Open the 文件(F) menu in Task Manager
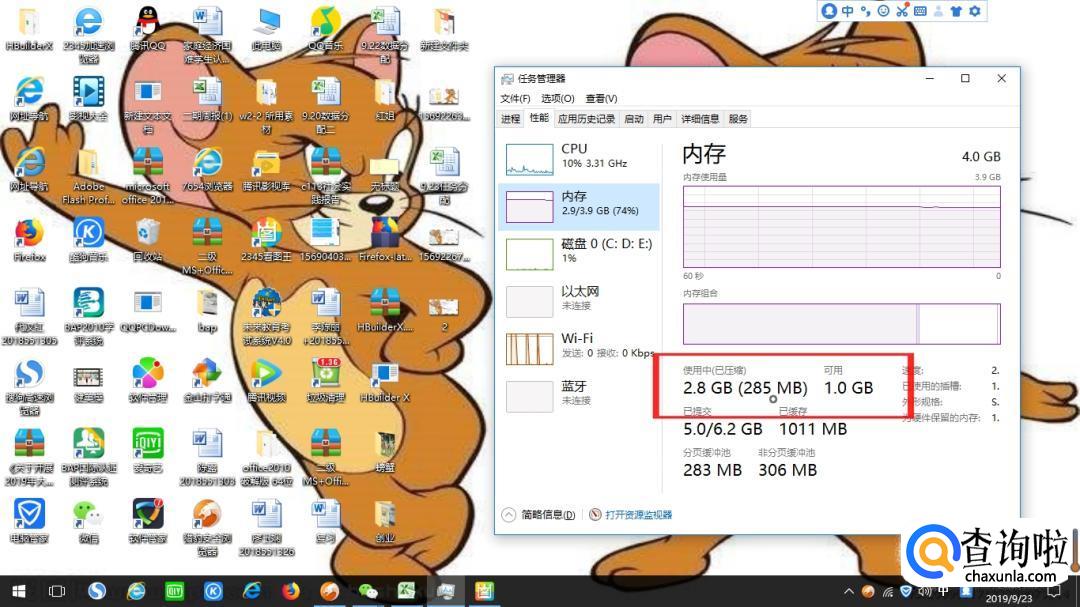1080x607 pixels. pyautogui.click(x=515, y=99)
